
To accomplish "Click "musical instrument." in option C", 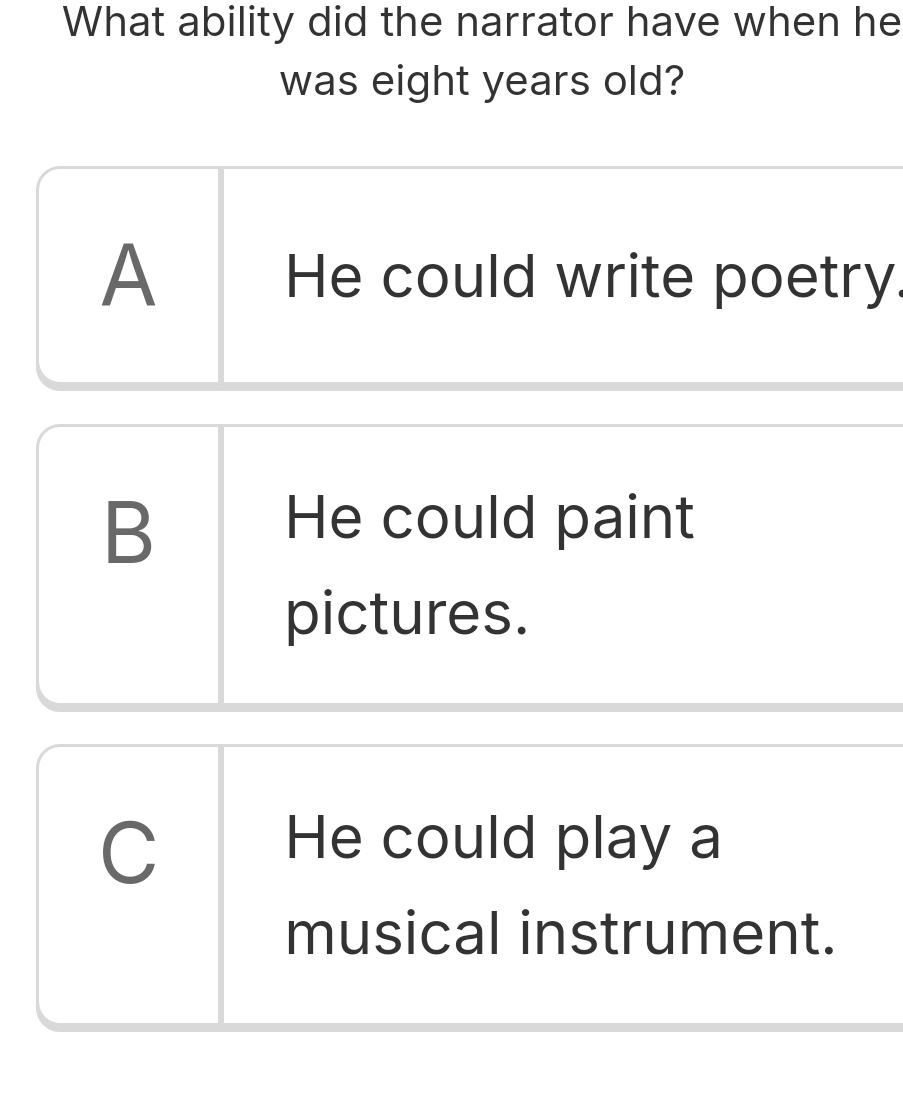I will click(x=560, y=934).
